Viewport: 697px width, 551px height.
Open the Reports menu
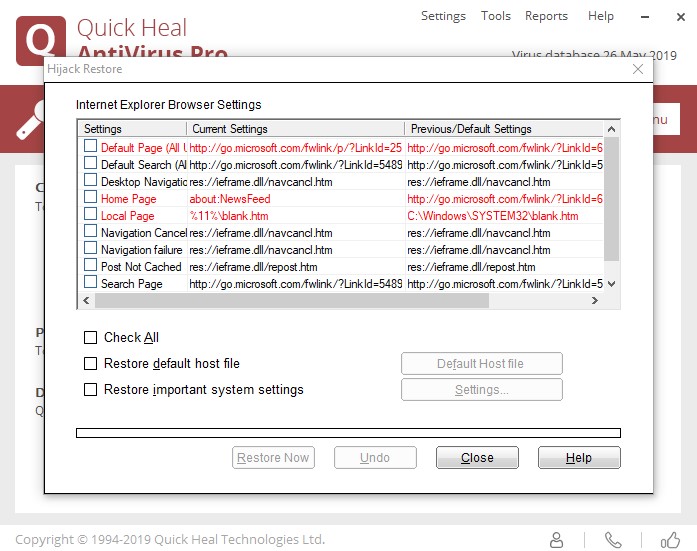pos(546,16)
